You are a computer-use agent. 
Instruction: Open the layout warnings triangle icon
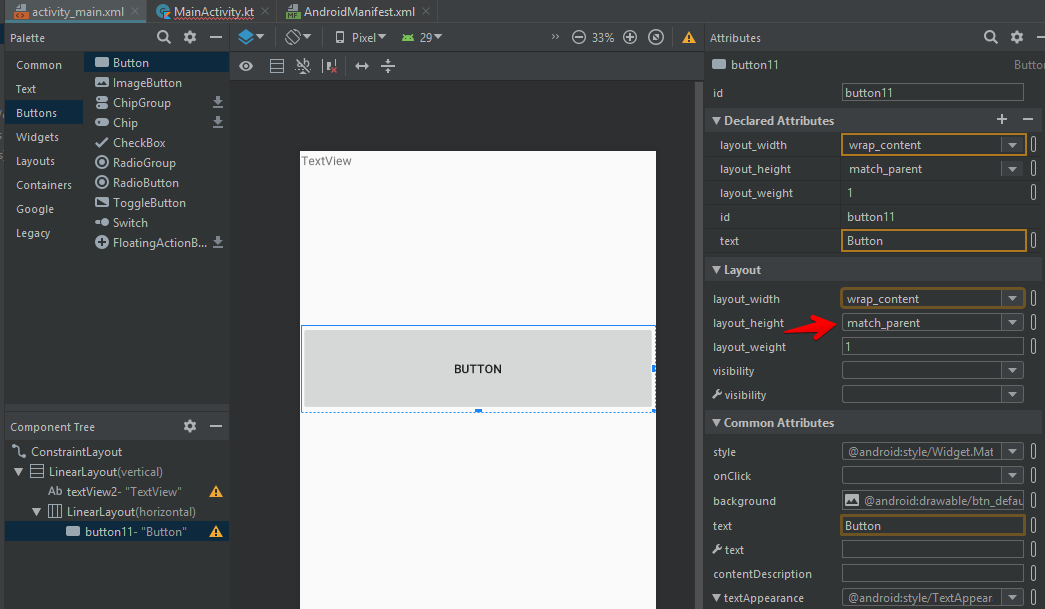pos(689,37)
